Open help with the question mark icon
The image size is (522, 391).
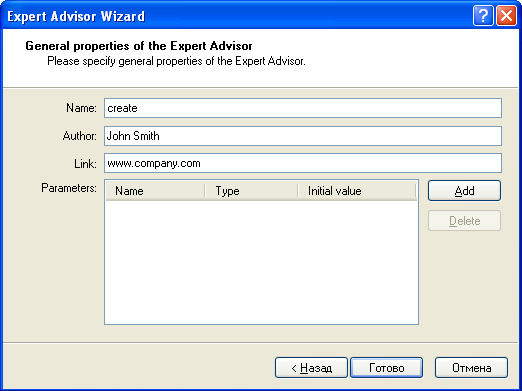pyautogui.click(x=483, y=16)
